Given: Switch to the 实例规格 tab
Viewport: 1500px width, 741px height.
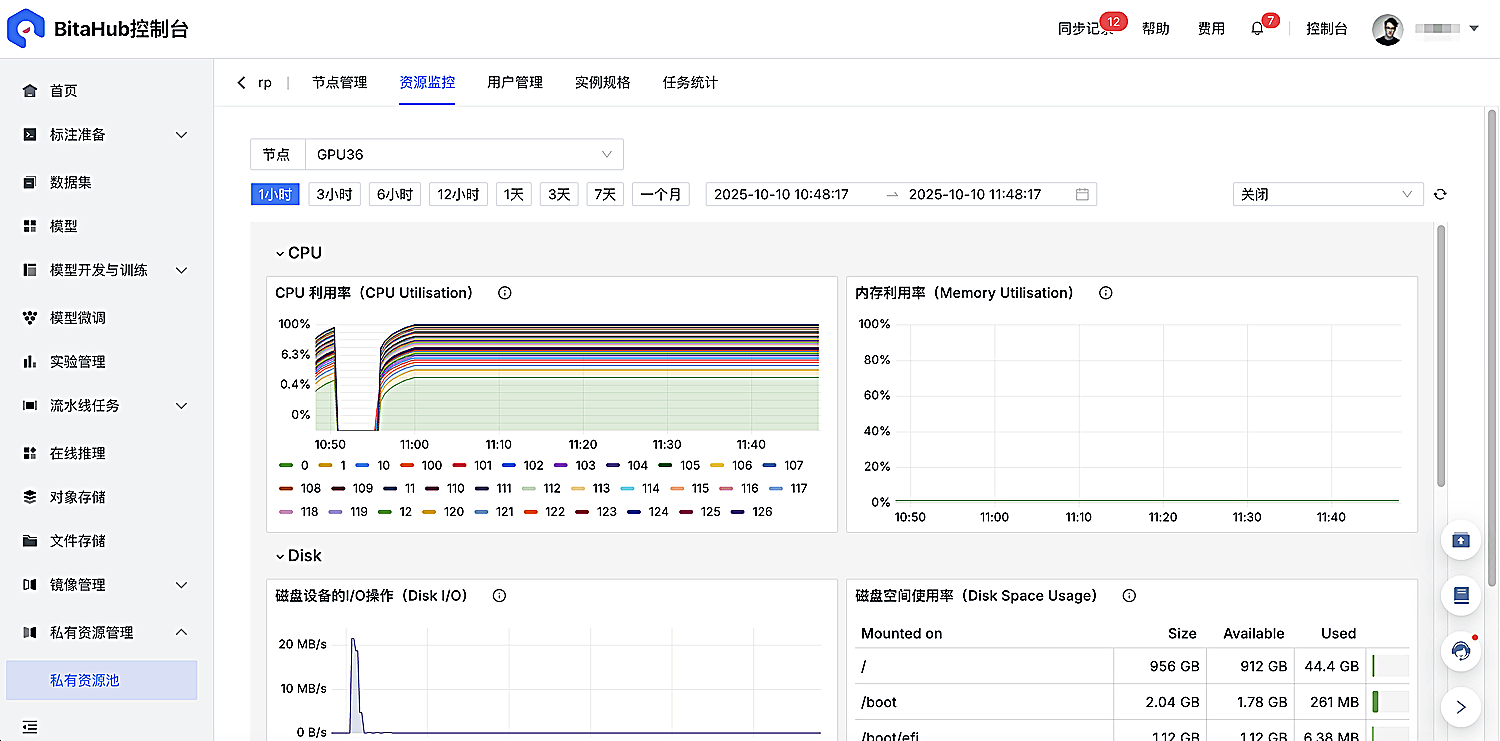Looking at the screenshot, I should coord(603,83).
